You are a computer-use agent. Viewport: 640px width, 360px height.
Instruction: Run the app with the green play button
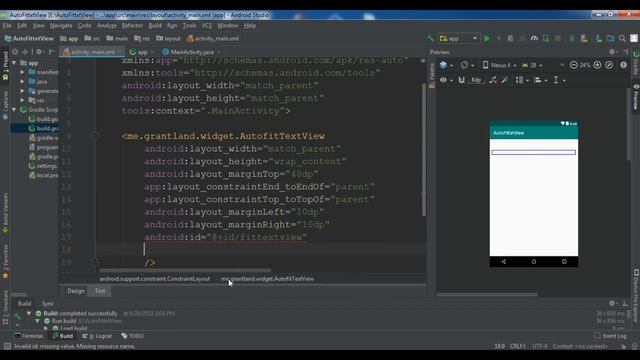click(x=487, y=38)
